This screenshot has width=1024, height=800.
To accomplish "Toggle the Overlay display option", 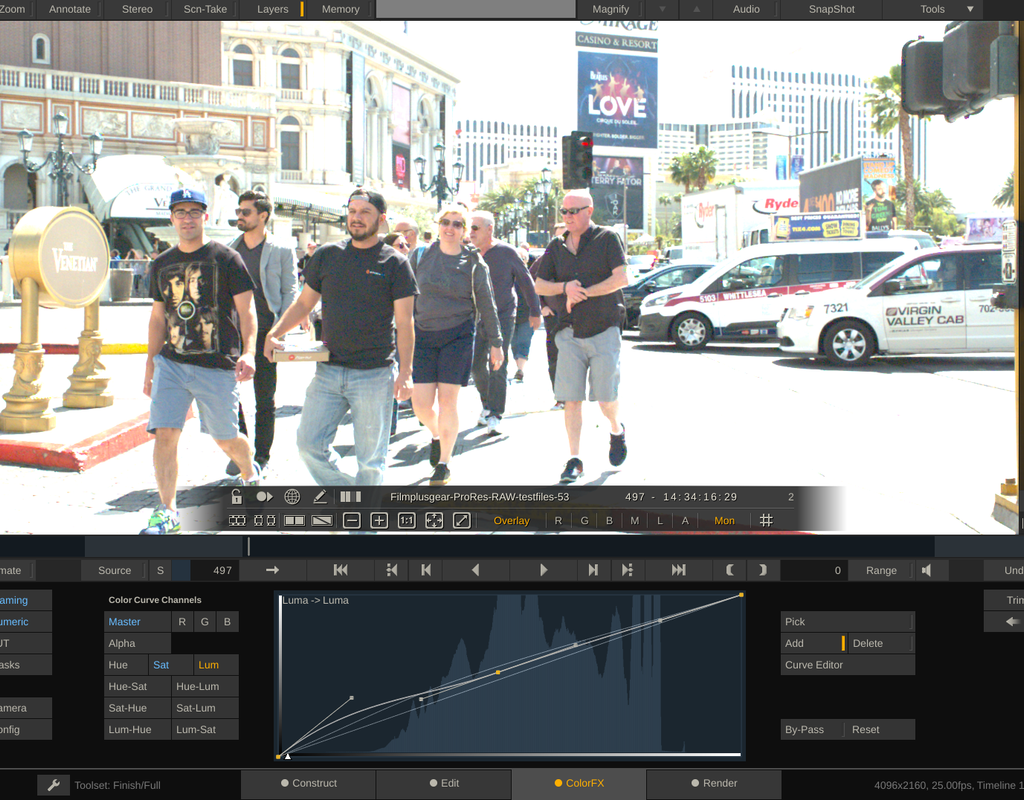I will tap(511, 520).
